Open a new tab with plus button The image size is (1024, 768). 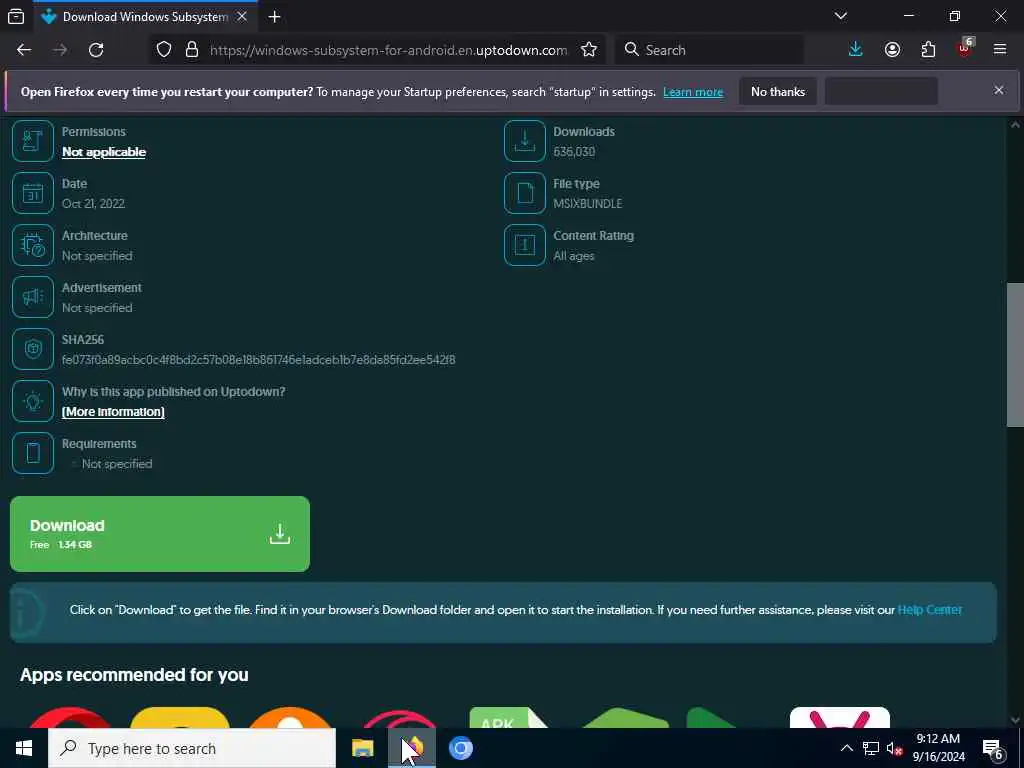pyautogui.click(x=274, y=17)
